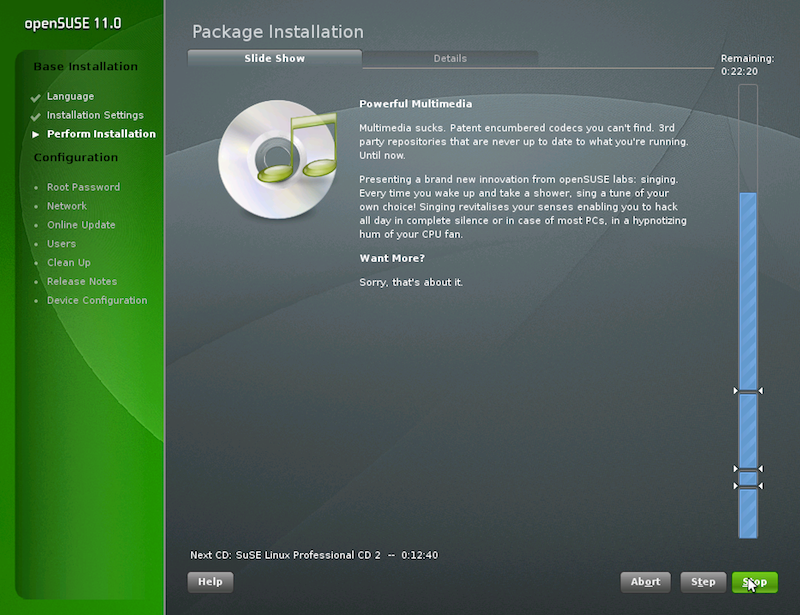Click the lowest CD marker on progress bar
The image size is (800, 615).
point(748,486)
